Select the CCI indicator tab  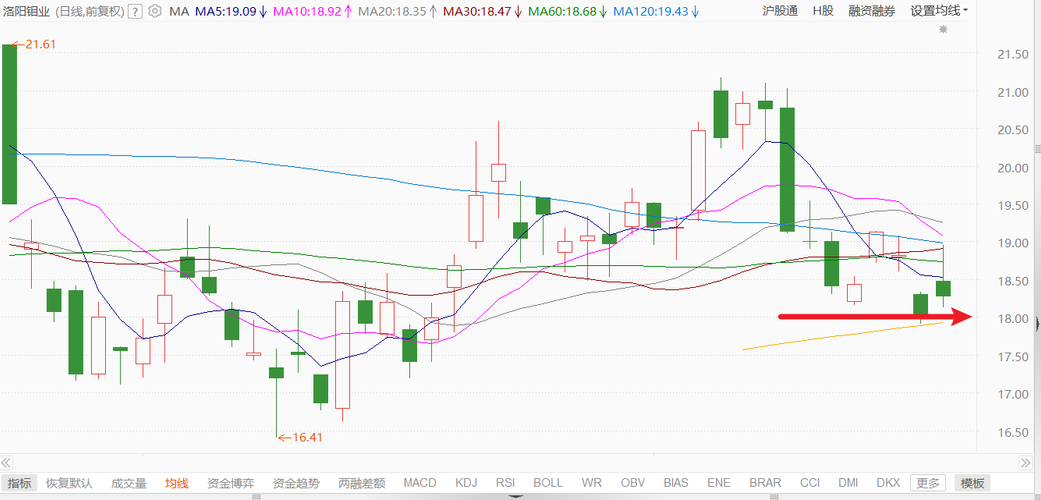809,483
